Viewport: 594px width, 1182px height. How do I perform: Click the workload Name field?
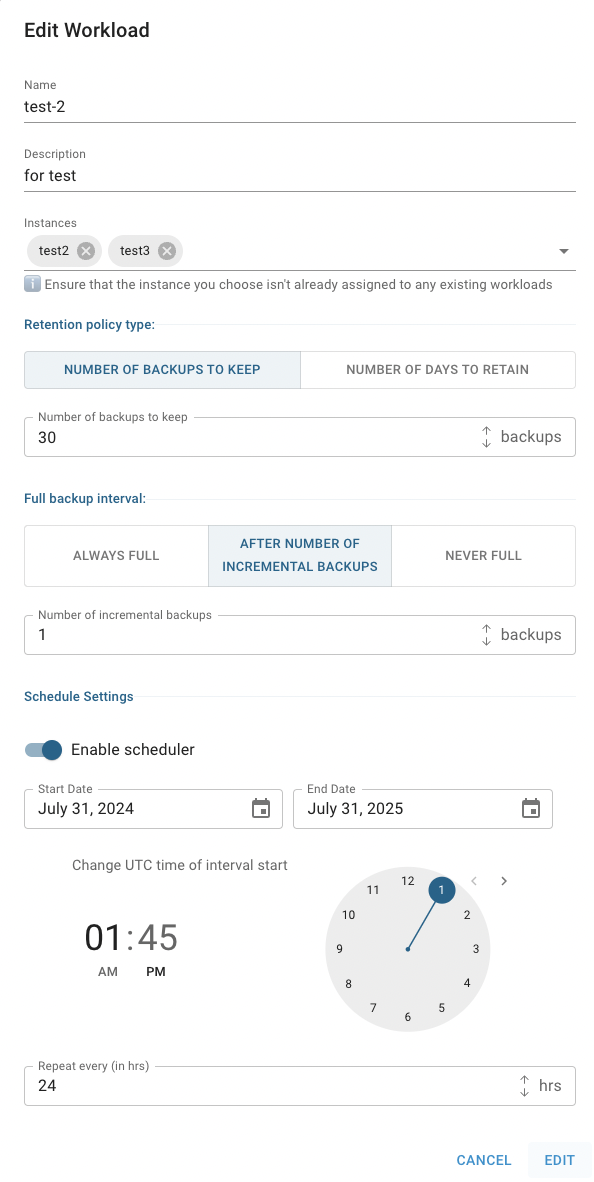pos(300,107)
